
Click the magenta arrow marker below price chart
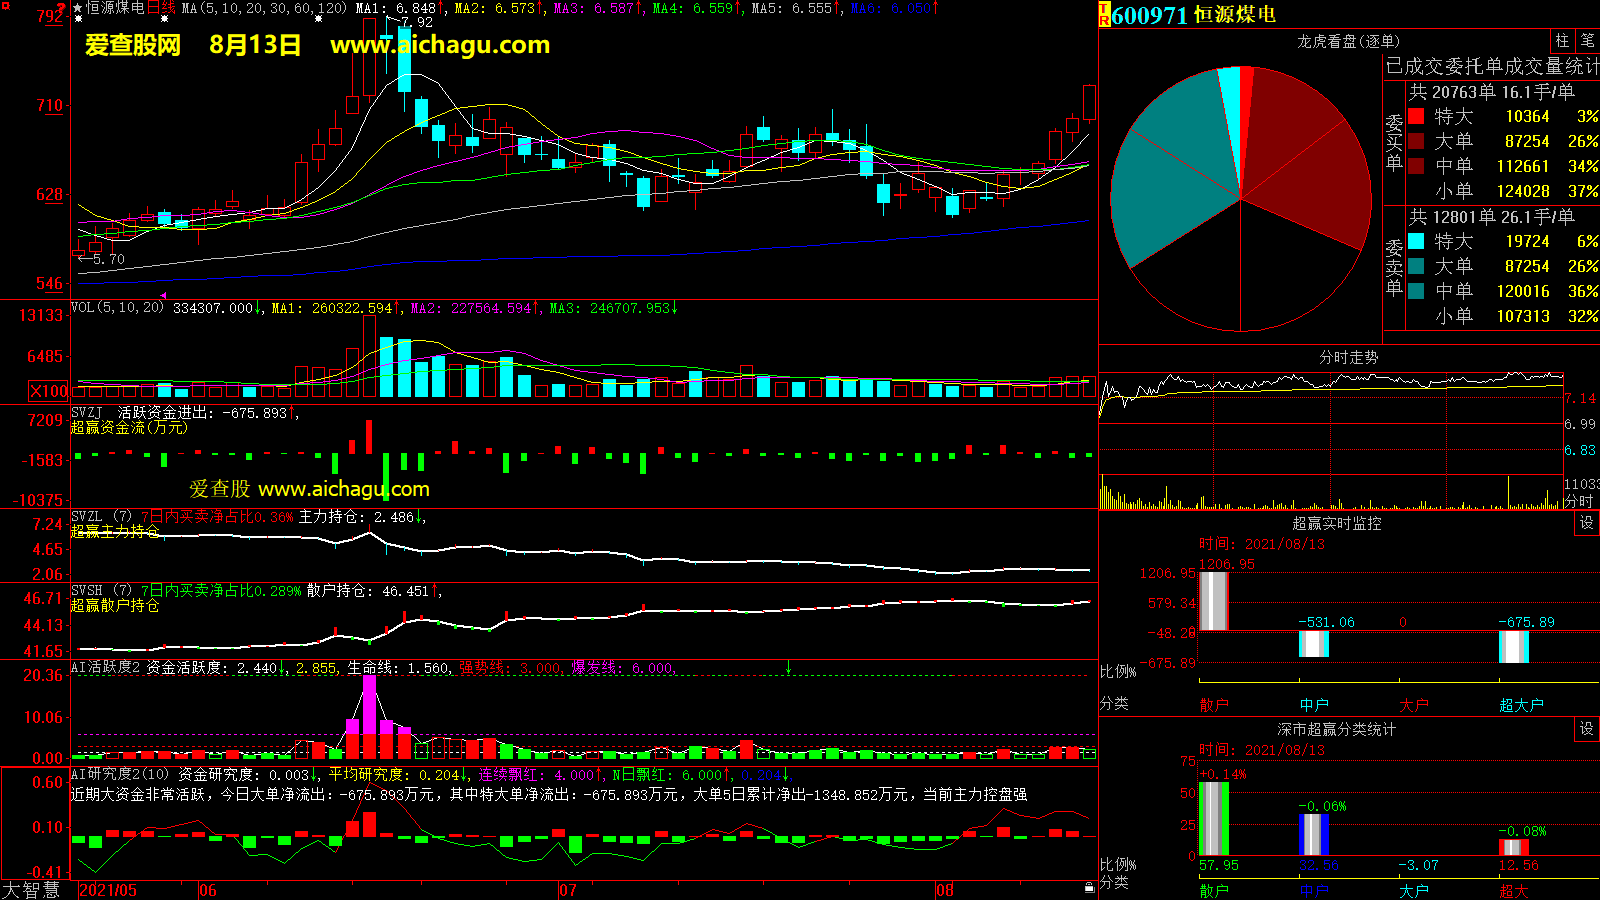tap(163, 295)
